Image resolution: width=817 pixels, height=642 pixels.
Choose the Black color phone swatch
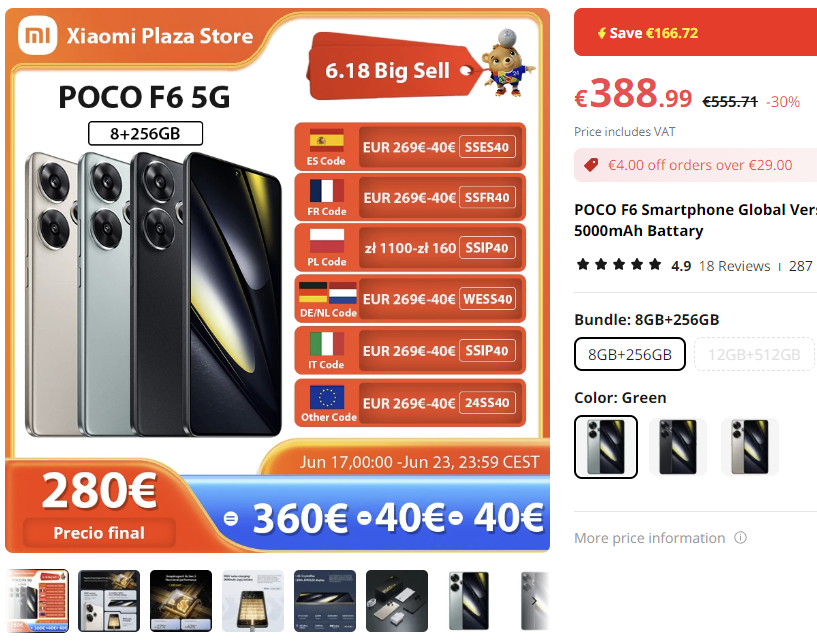677,447
